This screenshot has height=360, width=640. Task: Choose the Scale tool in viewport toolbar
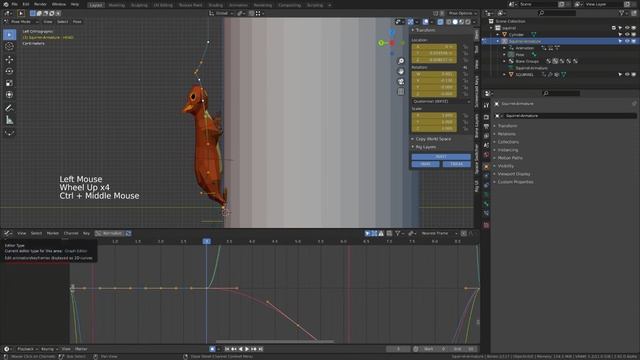coord(9,83)
